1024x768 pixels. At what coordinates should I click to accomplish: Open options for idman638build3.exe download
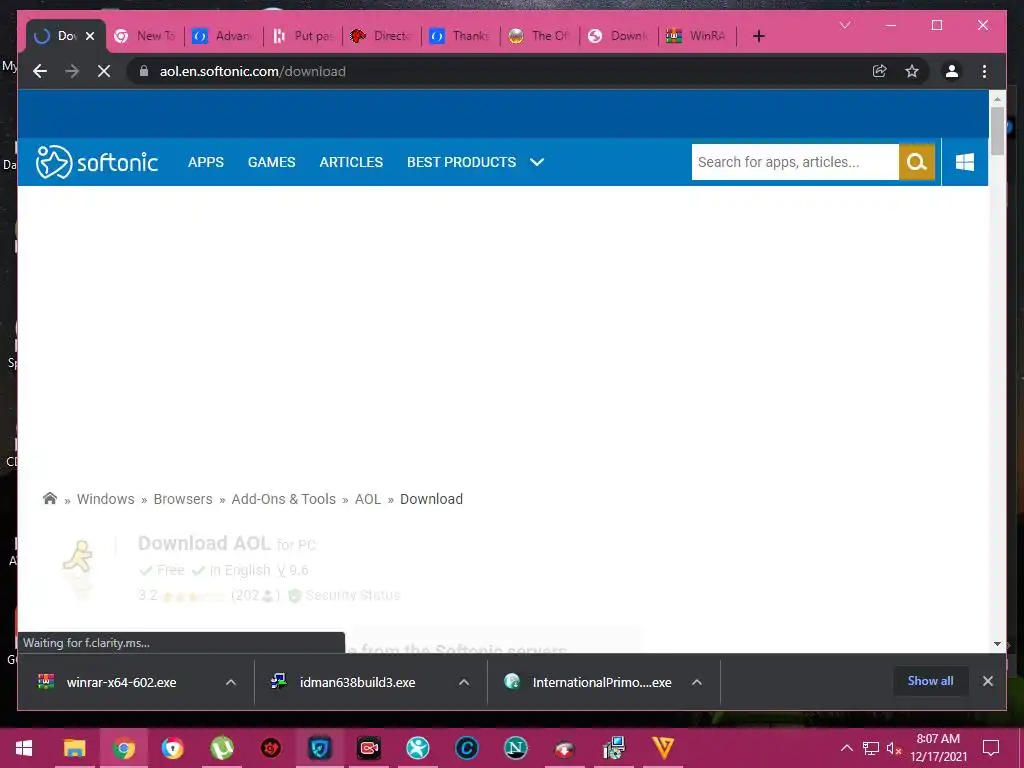click(464, 682)
